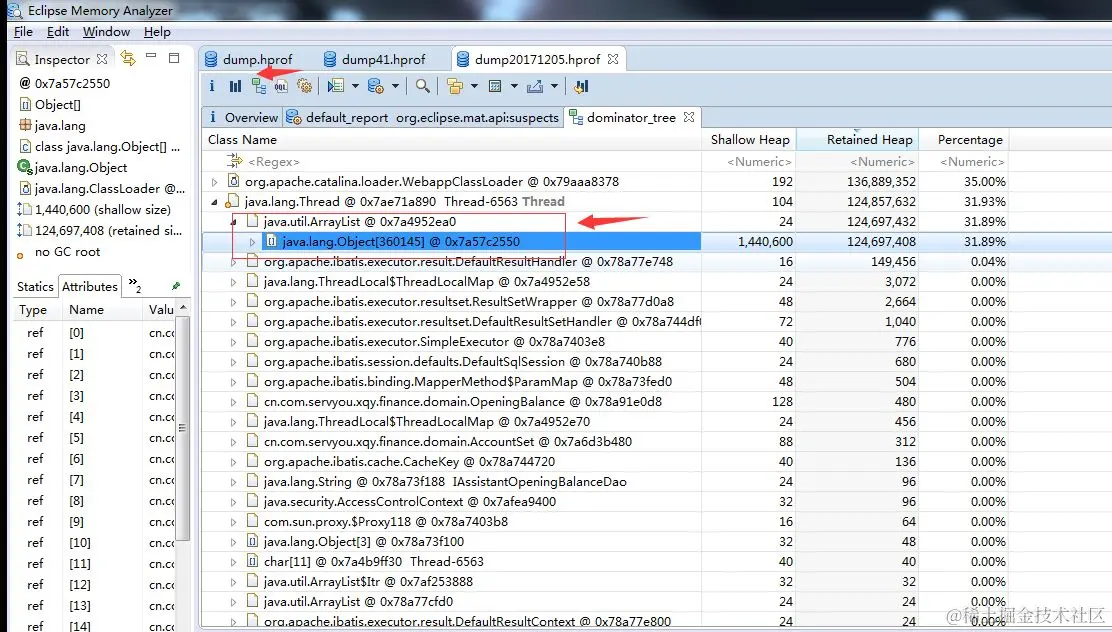Expand the WebappClassLoader tree node
Image resolution: width=1112 pixels, height=632 pixels.
coord(215,182)
